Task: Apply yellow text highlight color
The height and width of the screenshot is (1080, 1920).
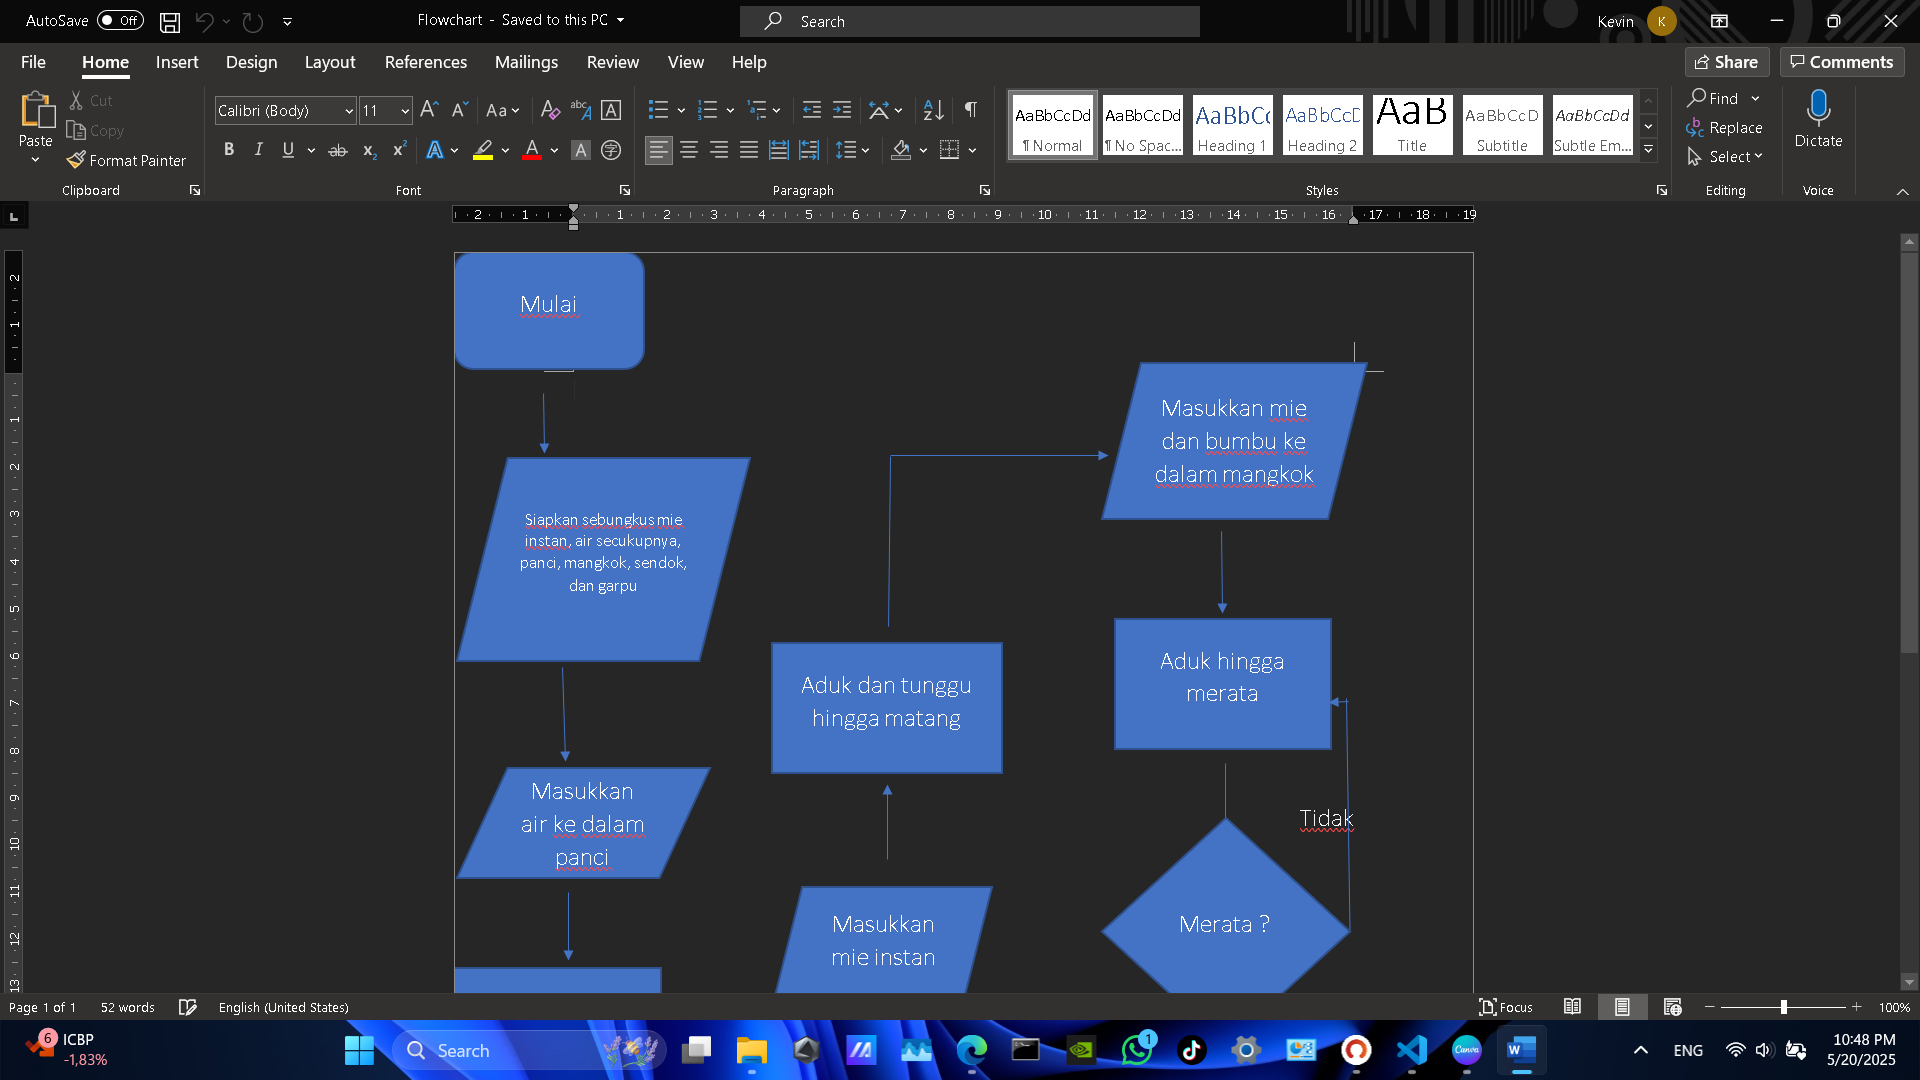Action: tap(483, 150)
